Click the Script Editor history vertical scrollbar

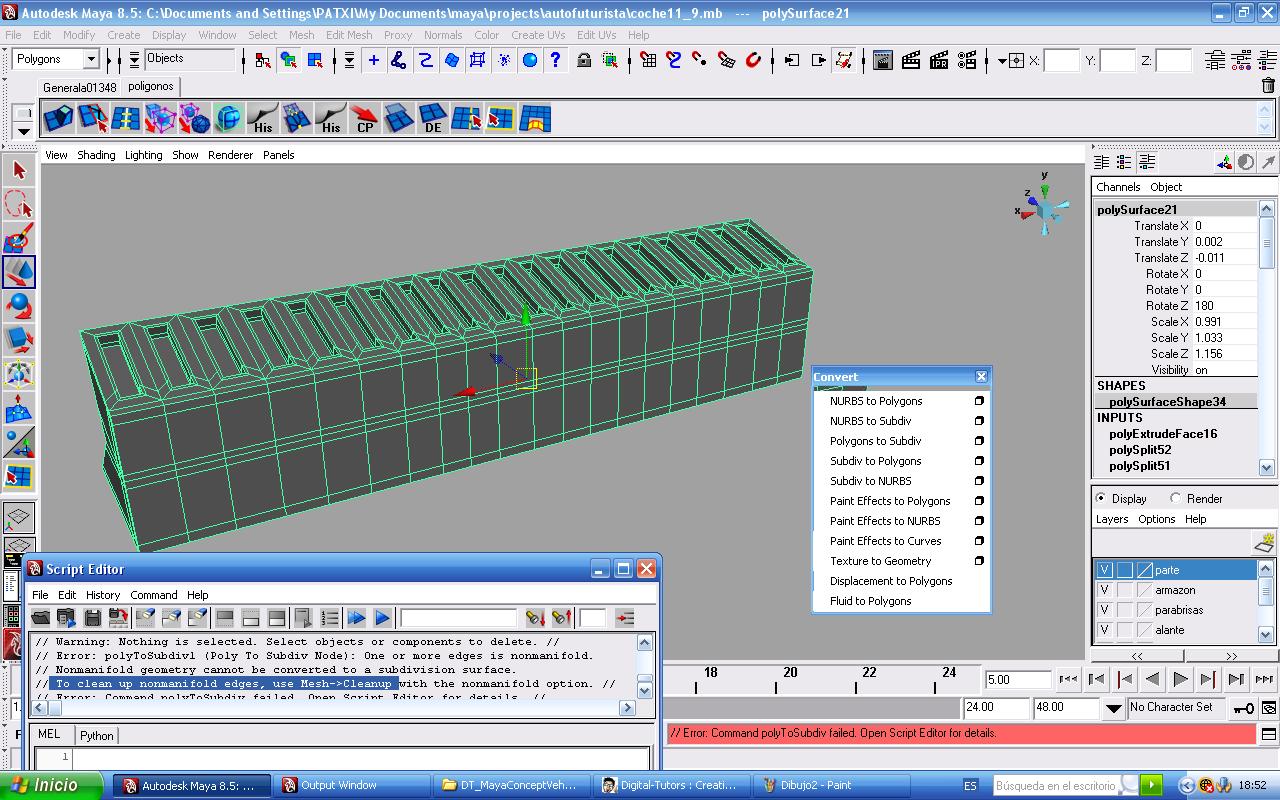point(645,666)
